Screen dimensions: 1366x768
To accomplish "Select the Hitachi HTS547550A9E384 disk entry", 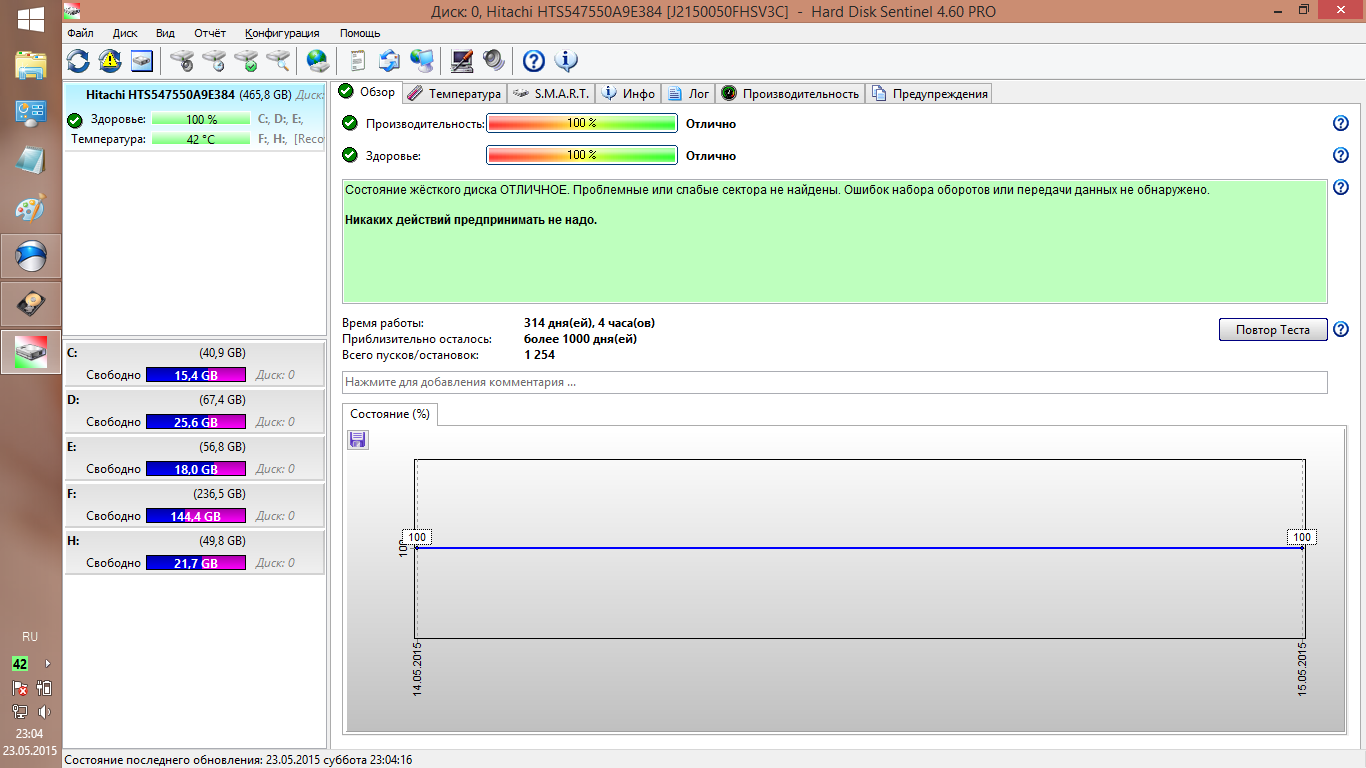I will [x=195, y=116].
